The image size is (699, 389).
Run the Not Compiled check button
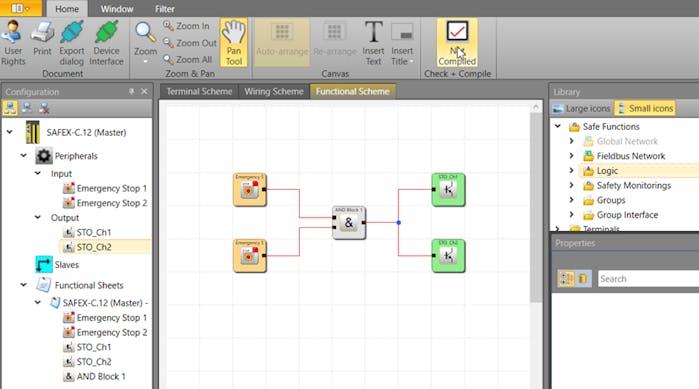(457, 43)
